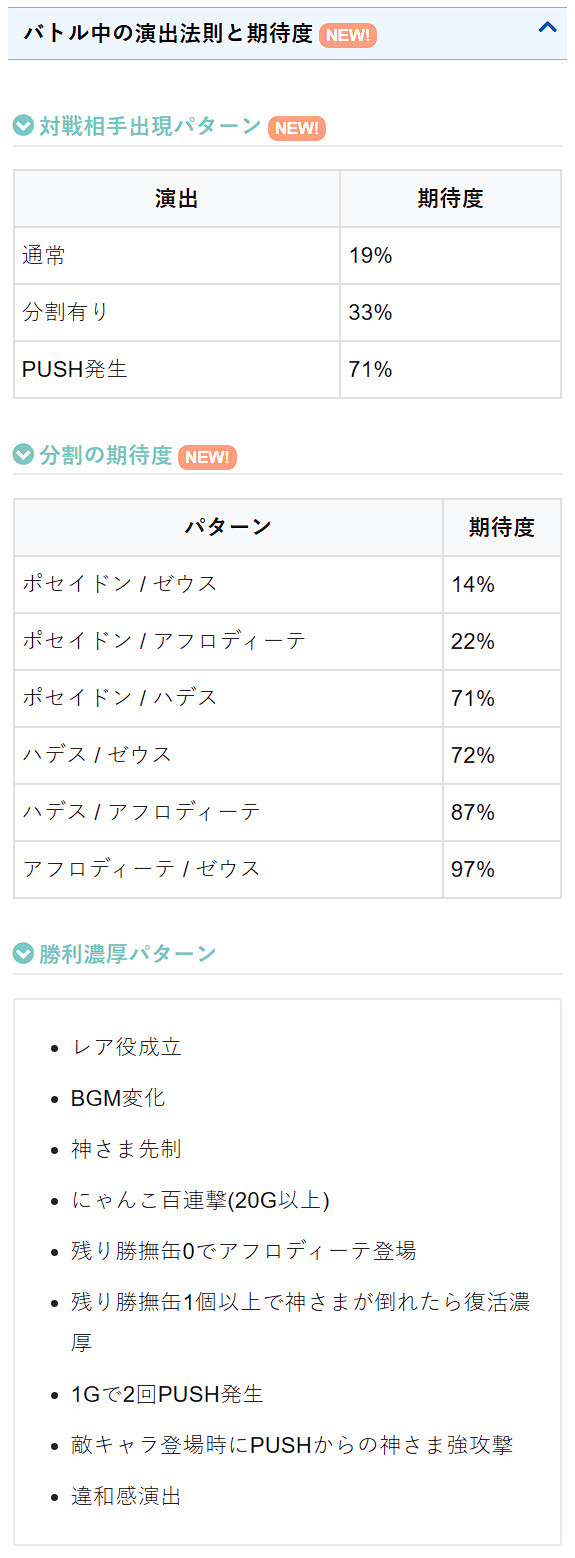Click NEW! badge next to 分割の期待度
The height and width of the screenshot is (1558, 575).
[x=207, y=457]
